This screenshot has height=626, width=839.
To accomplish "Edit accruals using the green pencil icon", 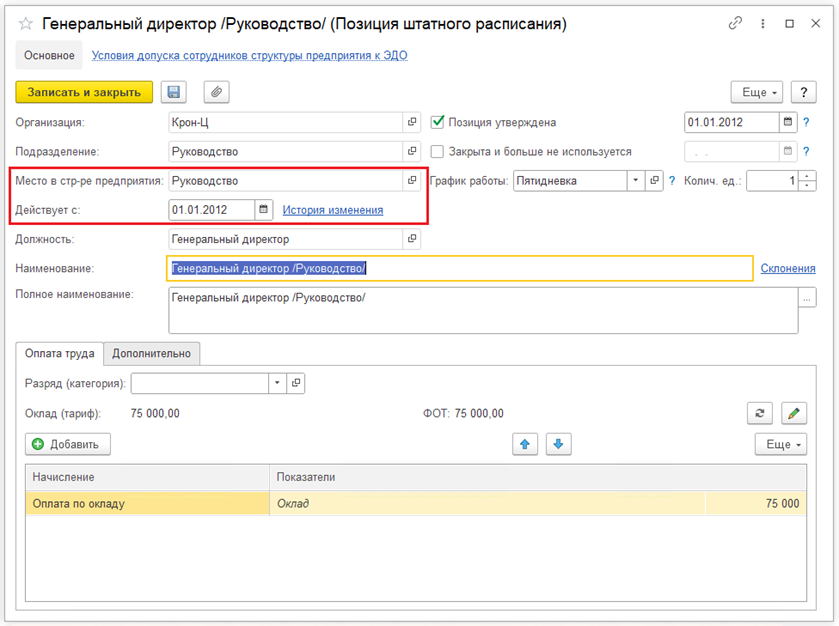I will point(794,413).
